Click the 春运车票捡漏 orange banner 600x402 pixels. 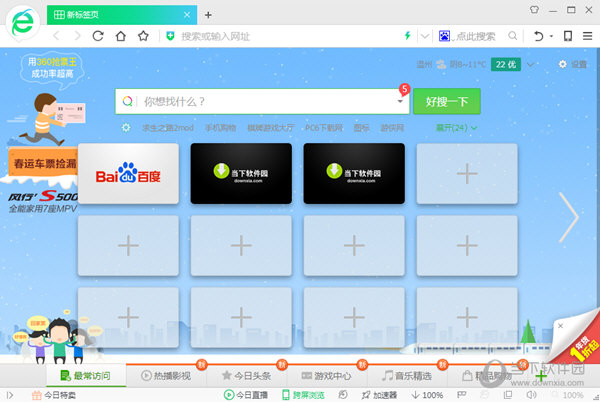click(43, 164)
